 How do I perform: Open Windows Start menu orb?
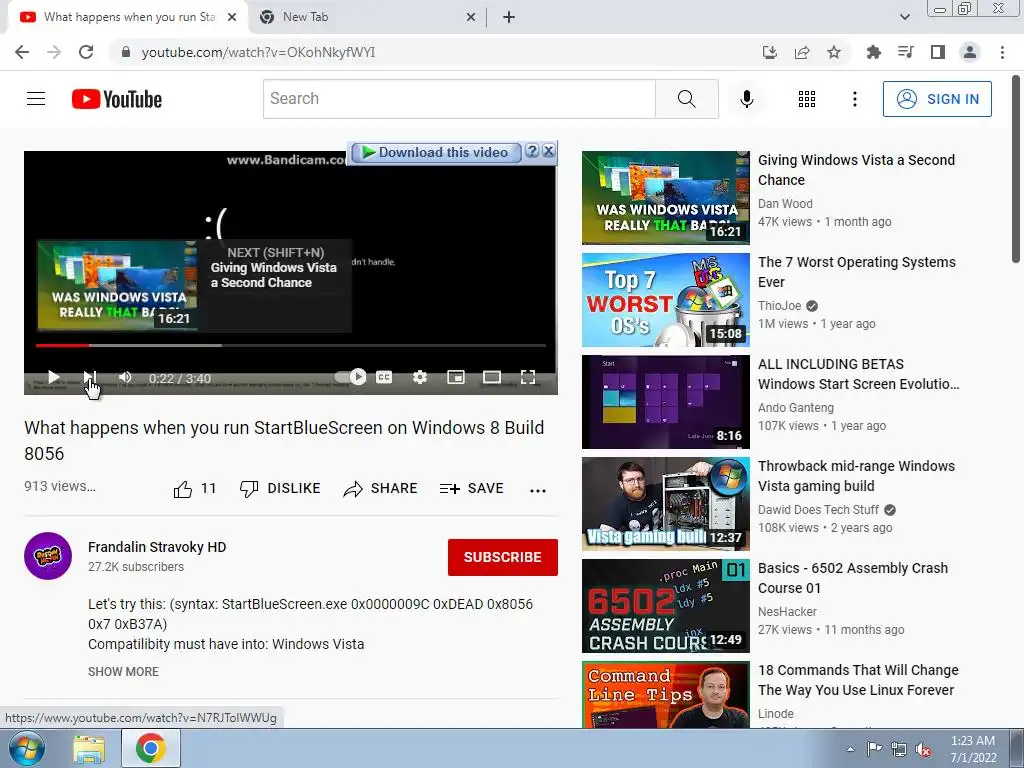point(26,748)
